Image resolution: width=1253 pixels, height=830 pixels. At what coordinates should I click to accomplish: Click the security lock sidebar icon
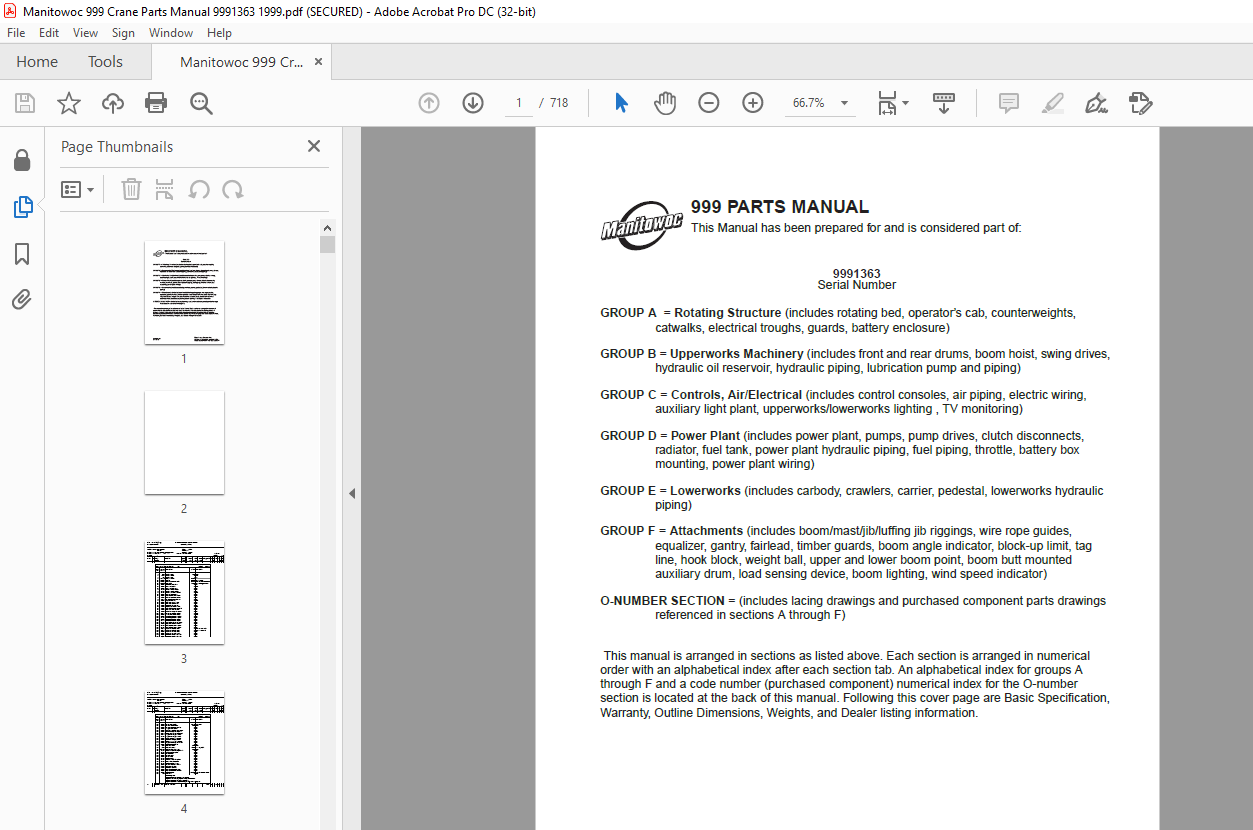click(22, 161)
